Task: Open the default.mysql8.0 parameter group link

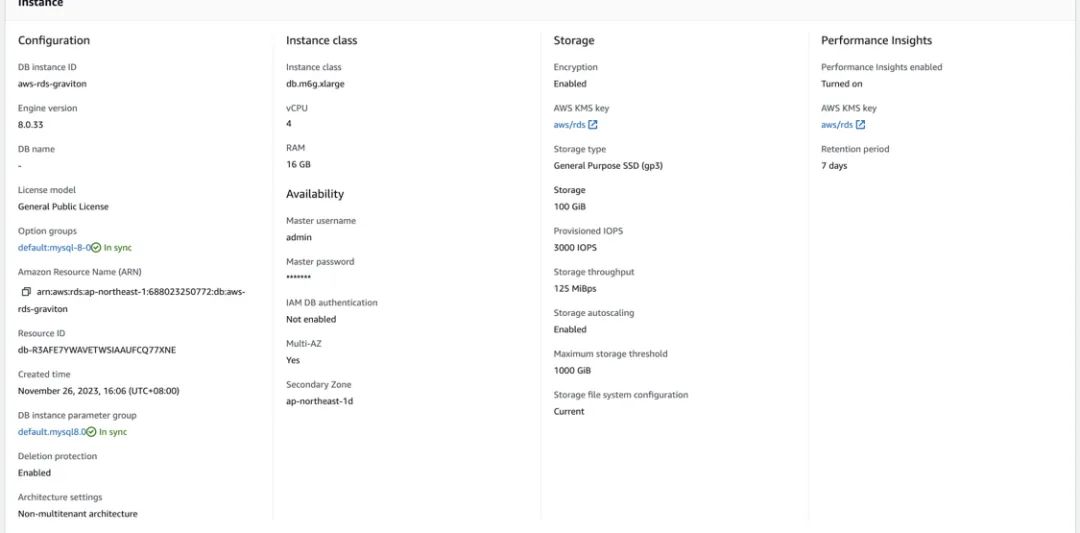Action: click(x=51, y=432)
